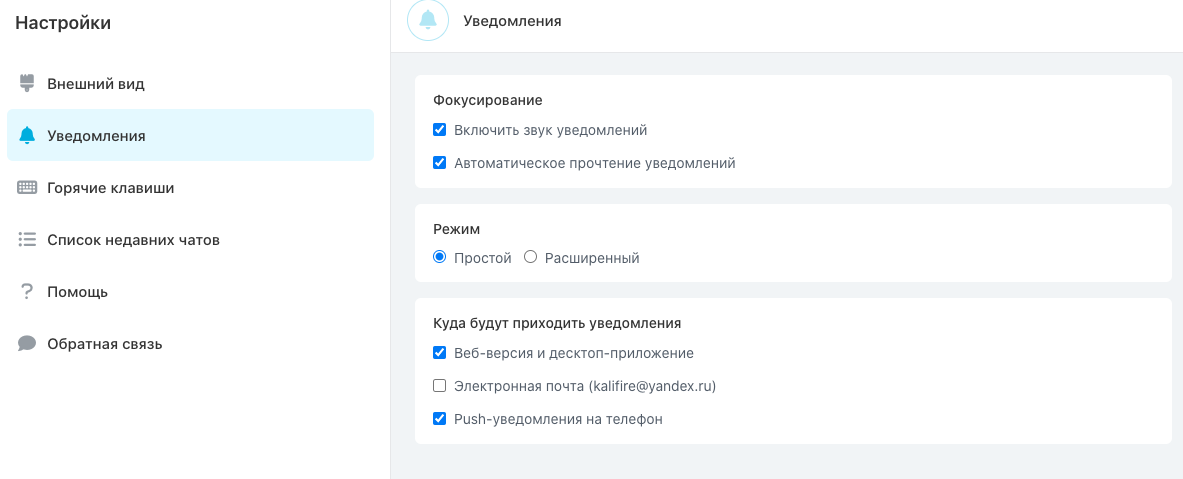Open the Горячие клавиши section
The image size is (1183, 479).
(x=190, y=187)
